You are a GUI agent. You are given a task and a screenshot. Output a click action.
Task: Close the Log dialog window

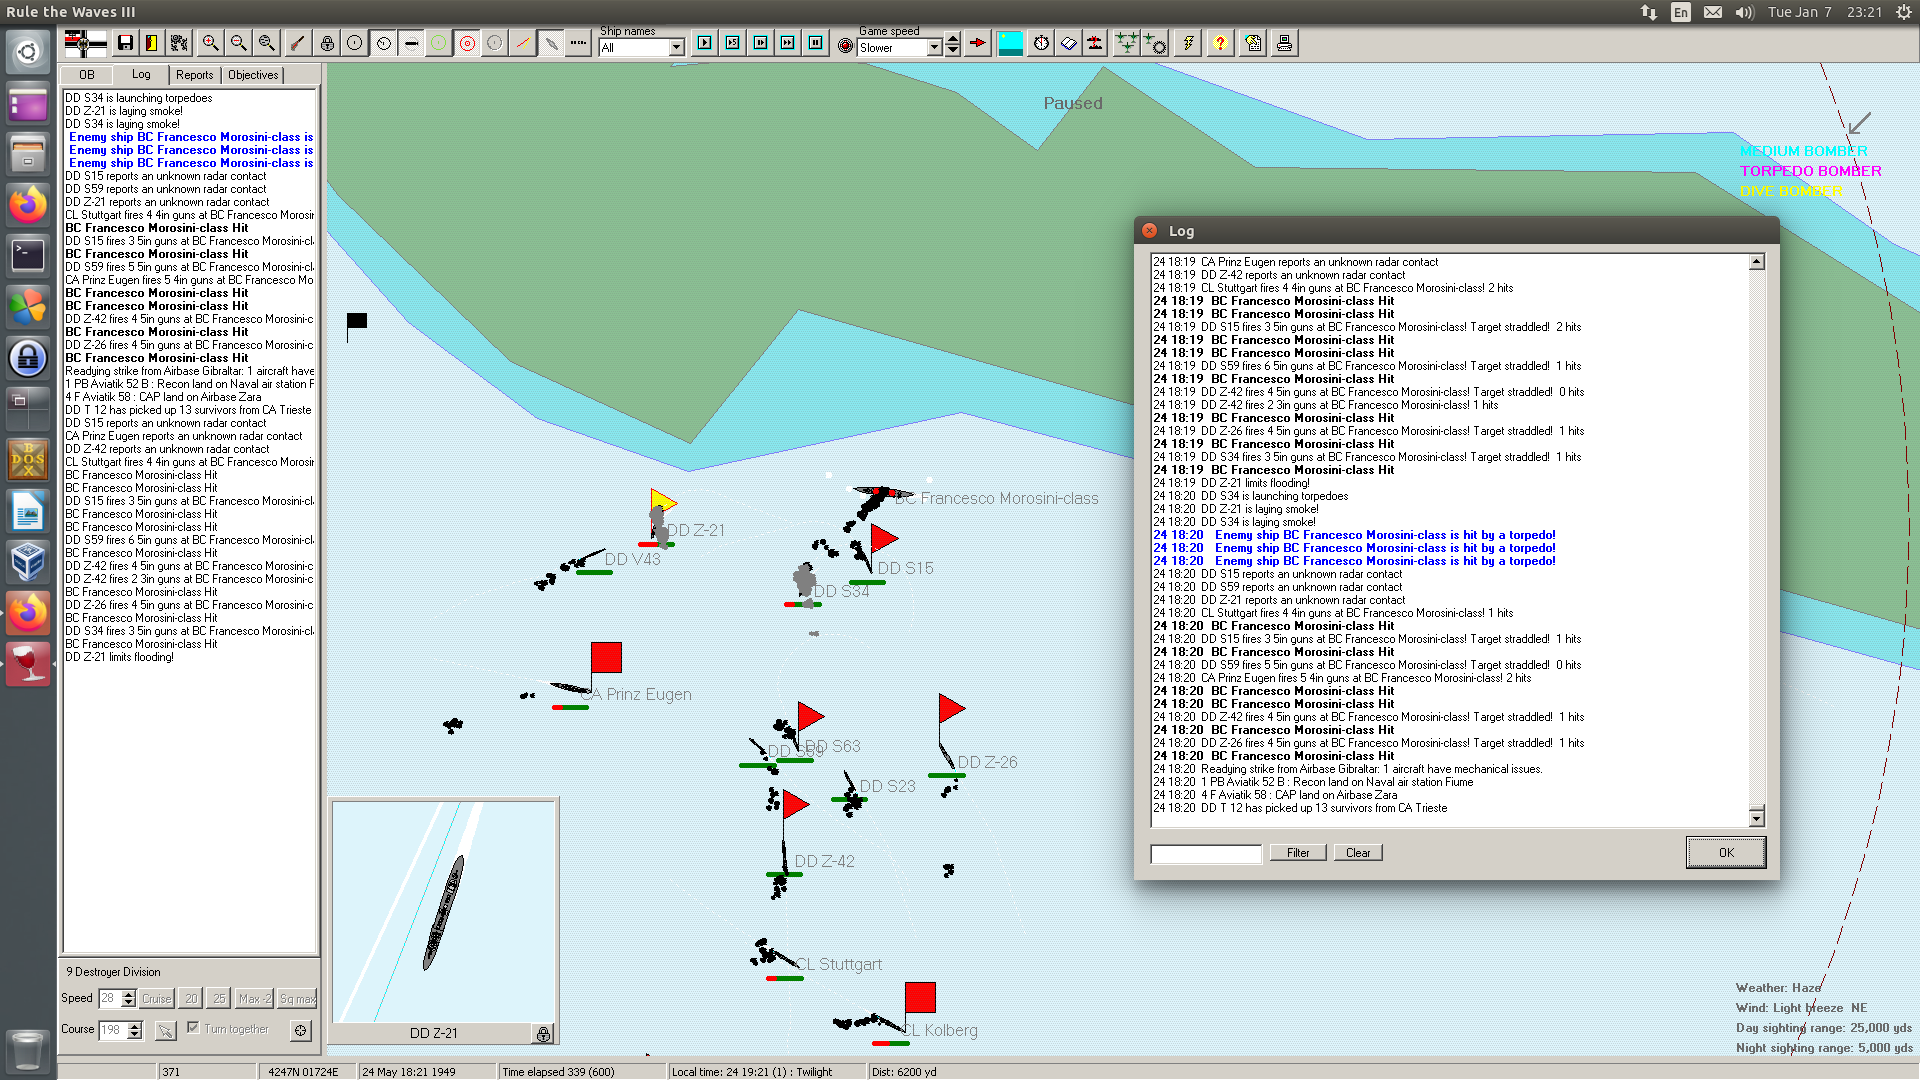(x=1150, y=231)
